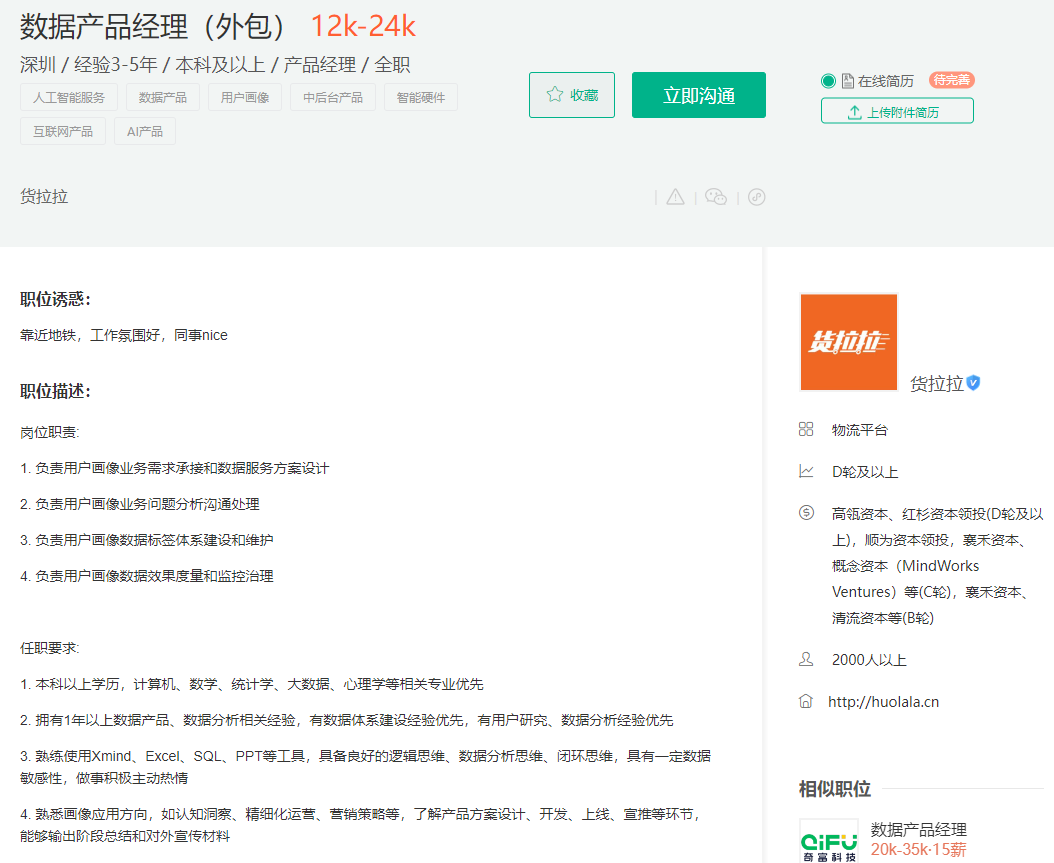Open the http://huolala.cn website link
1054x863 pixels.
[883, 702]
